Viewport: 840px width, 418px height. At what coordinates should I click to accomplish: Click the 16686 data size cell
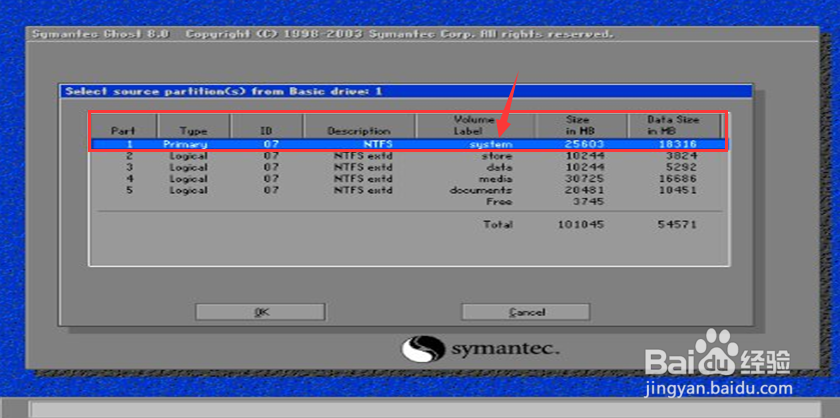point(678,178)
